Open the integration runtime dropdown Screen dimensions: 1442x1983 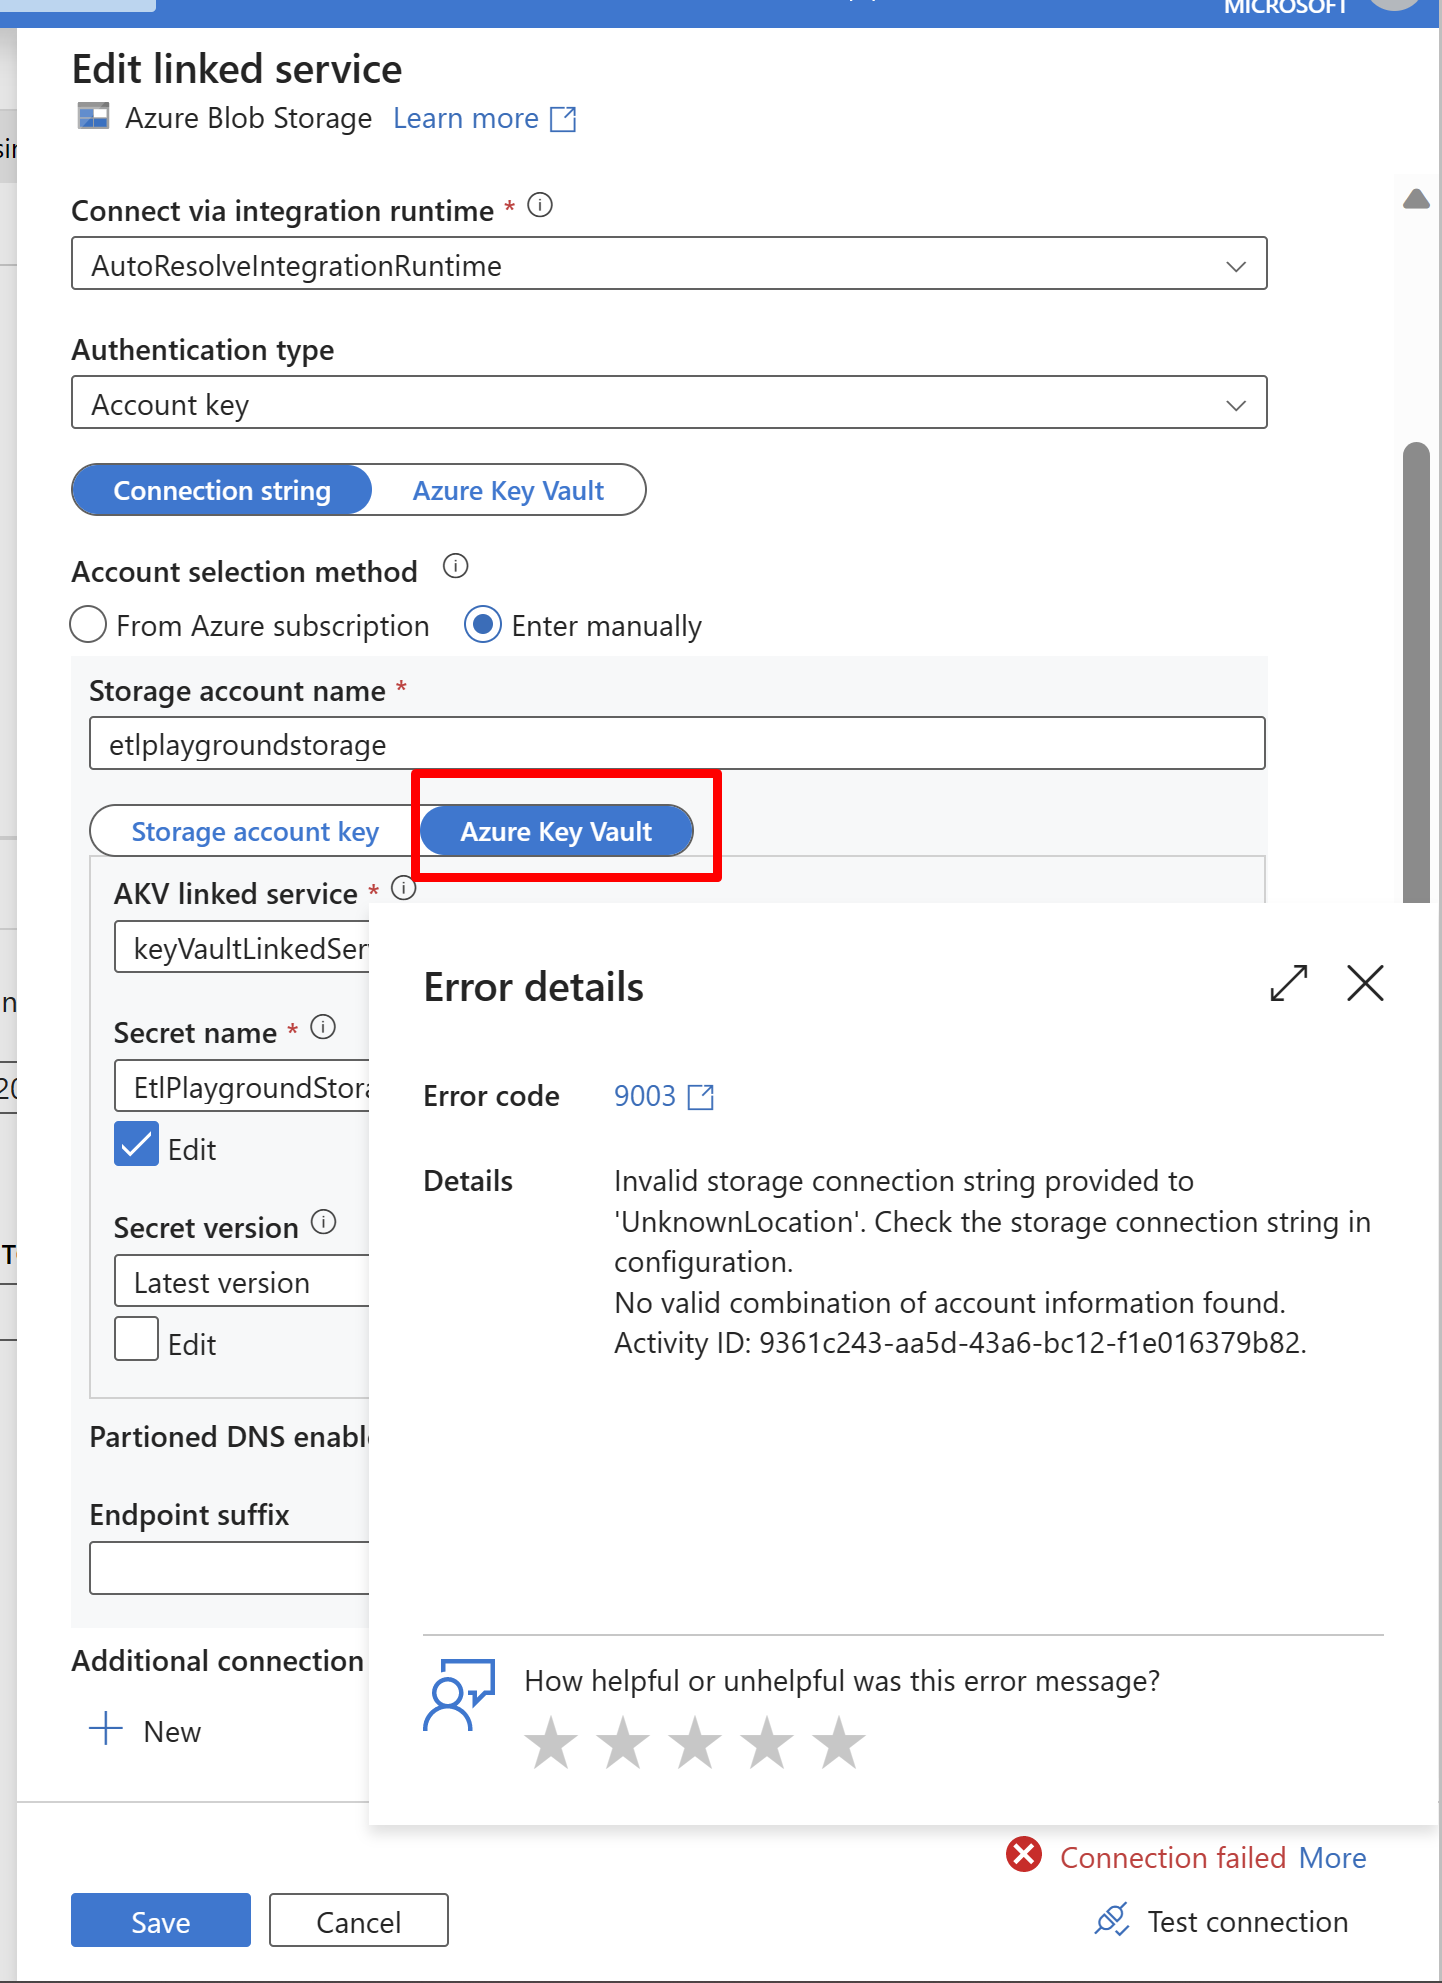pos(669,264)
